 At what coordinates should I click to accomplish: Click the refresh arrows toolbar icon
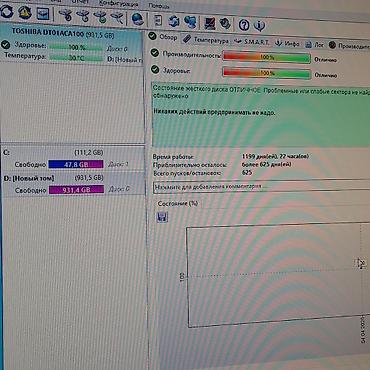tap(7, 12)
